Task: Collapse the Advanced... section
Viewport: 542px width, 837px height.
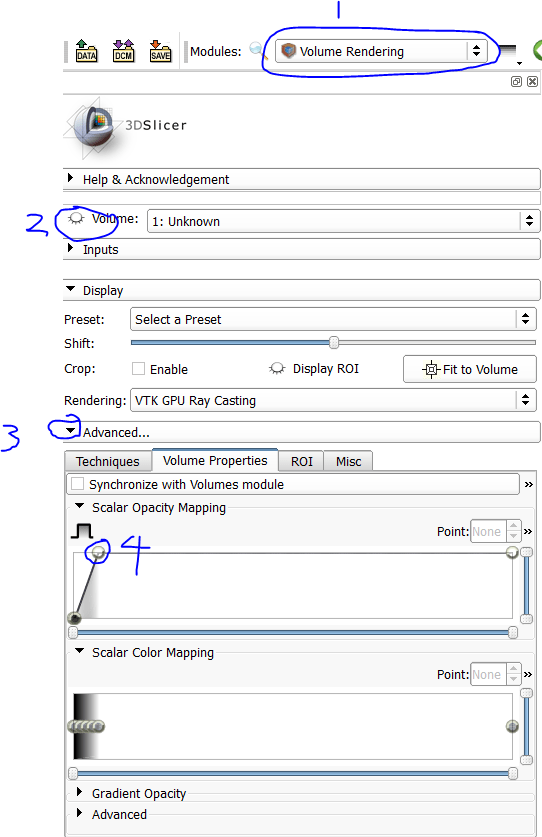Action: (302, 432)
